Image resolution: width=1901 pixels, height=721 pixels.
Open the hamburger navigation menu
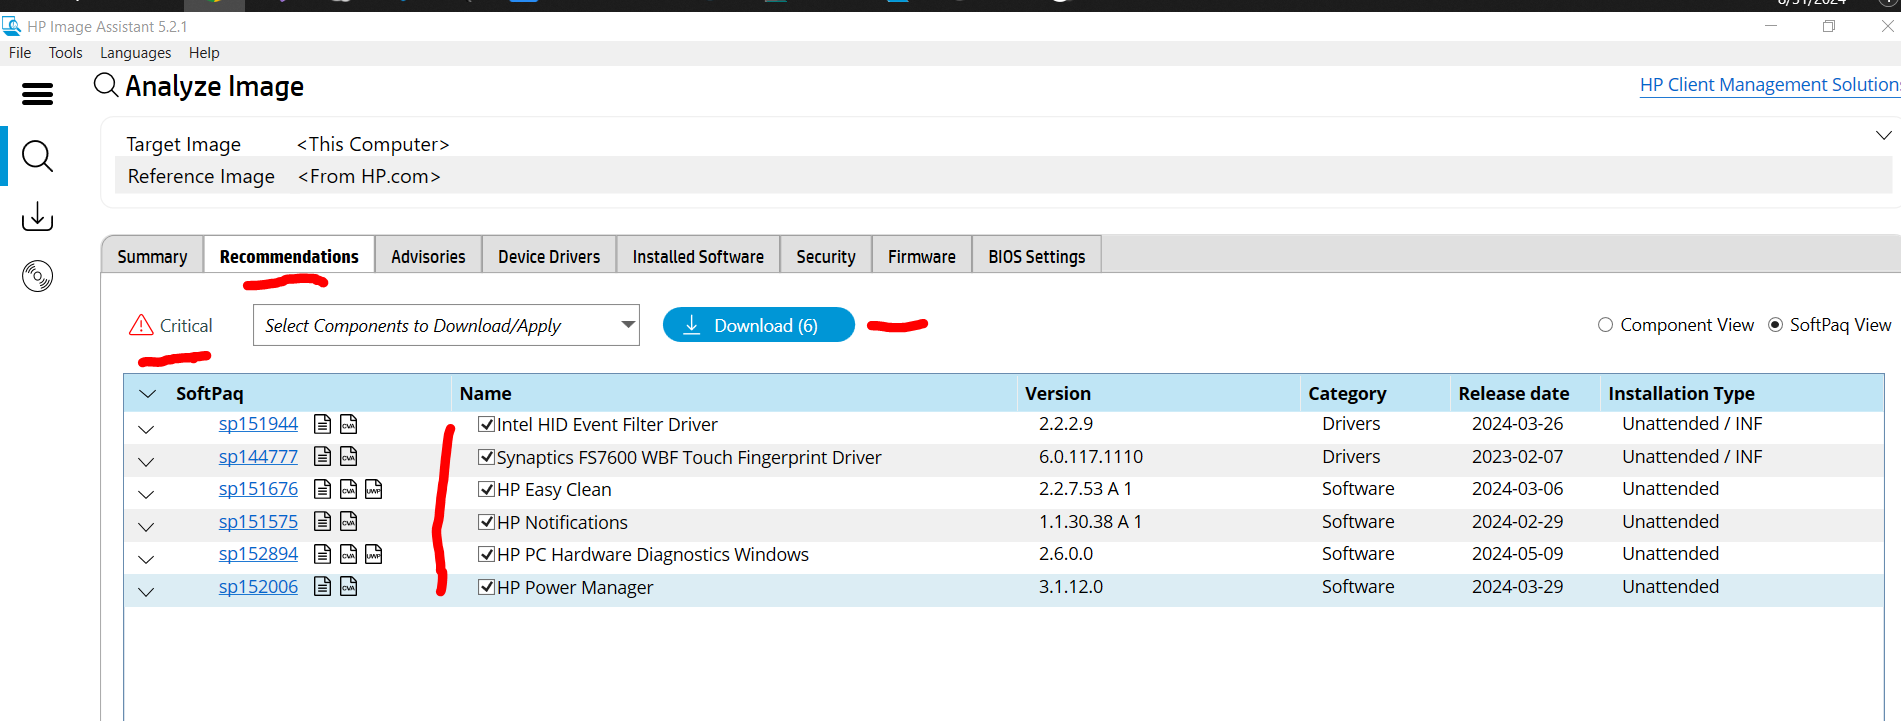[37, 94]
